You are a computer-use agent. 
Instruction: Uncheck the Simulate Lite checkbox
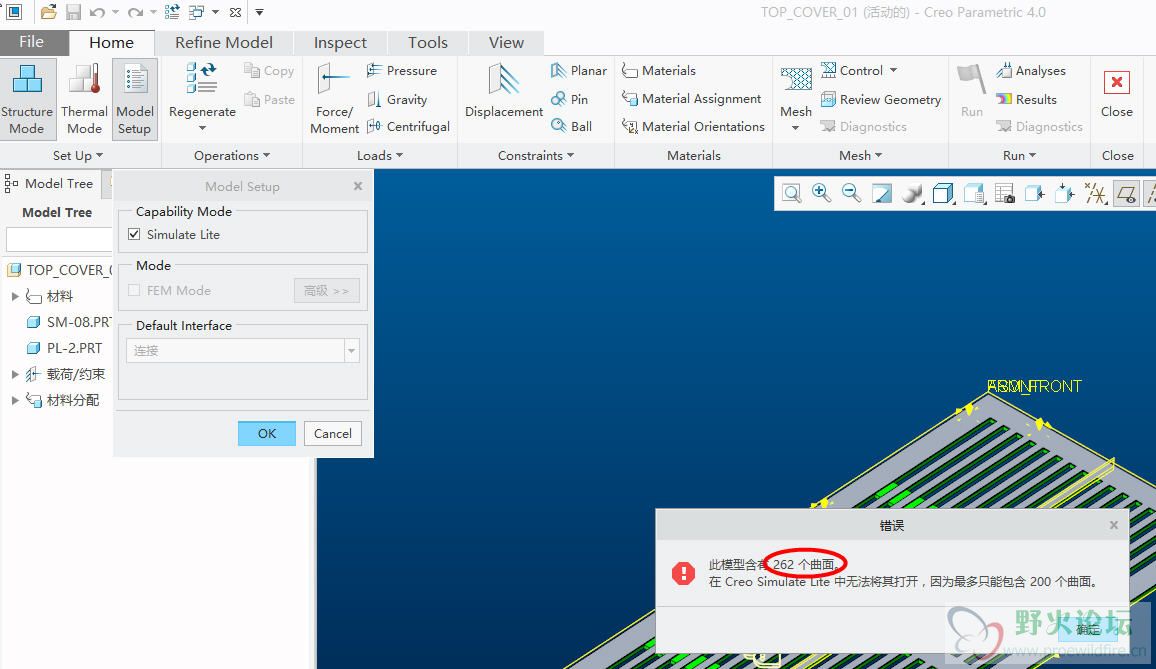pos(133,234)
